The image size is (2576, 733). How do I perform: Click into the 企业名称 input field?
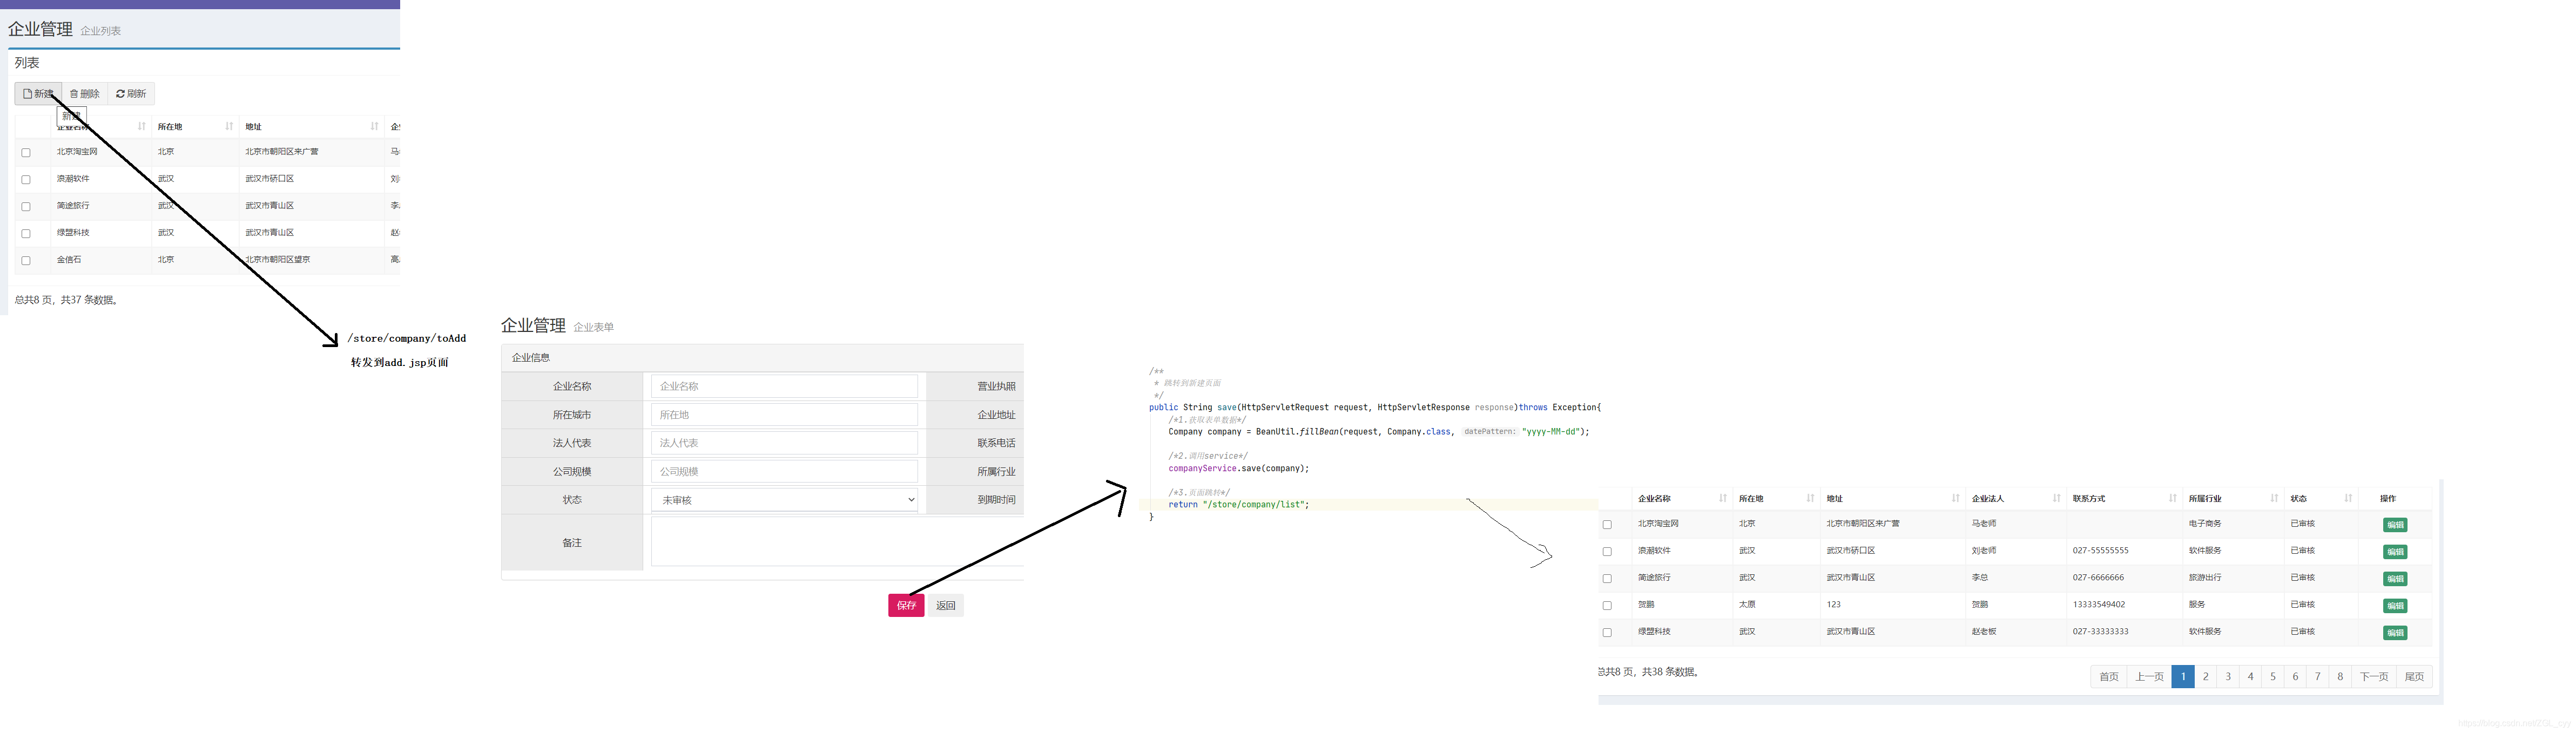point(784,386)
